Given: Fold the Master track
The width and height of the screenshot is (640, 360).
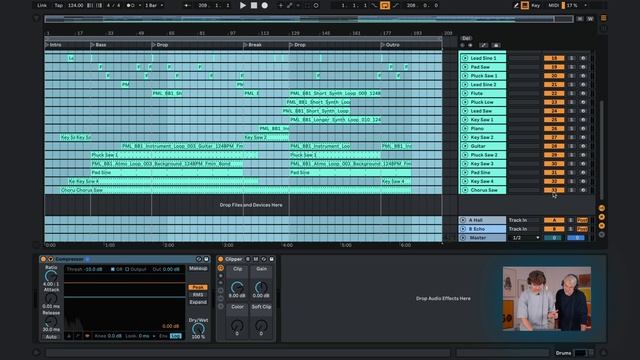Looking at the screenshot, I should tap(463, 238).
